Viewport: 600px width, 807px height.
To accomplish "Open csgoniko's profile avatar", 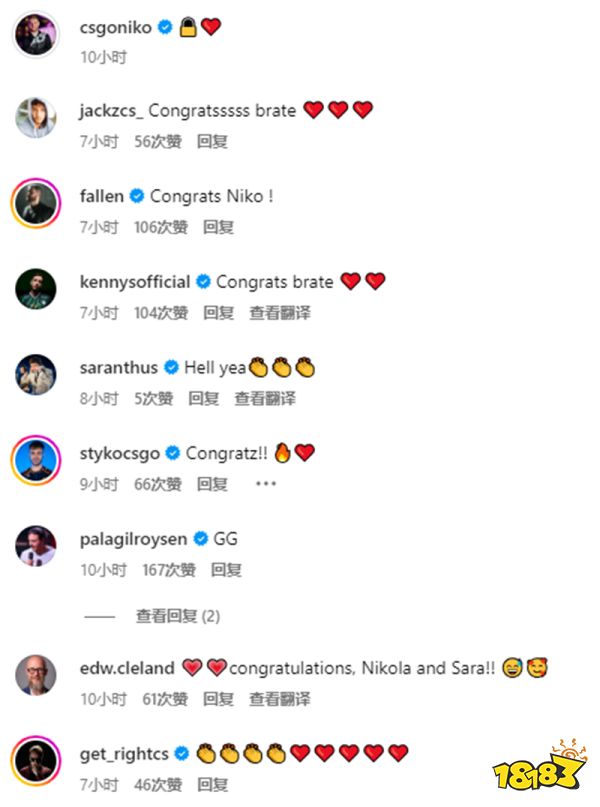I will pyautogui.click(x=36, y=34).
